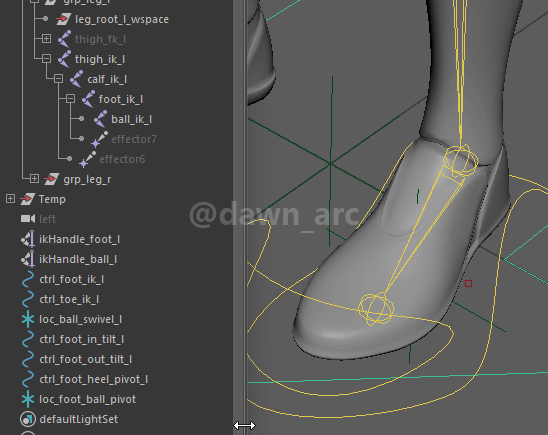Collapse the foot_ik_l joint branch

70,99
